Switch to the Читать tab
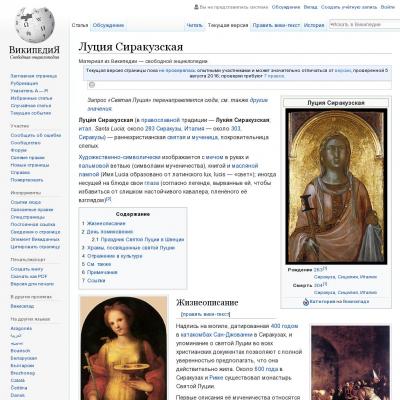This screenshot has height=400, width=400. pos(194,25)
